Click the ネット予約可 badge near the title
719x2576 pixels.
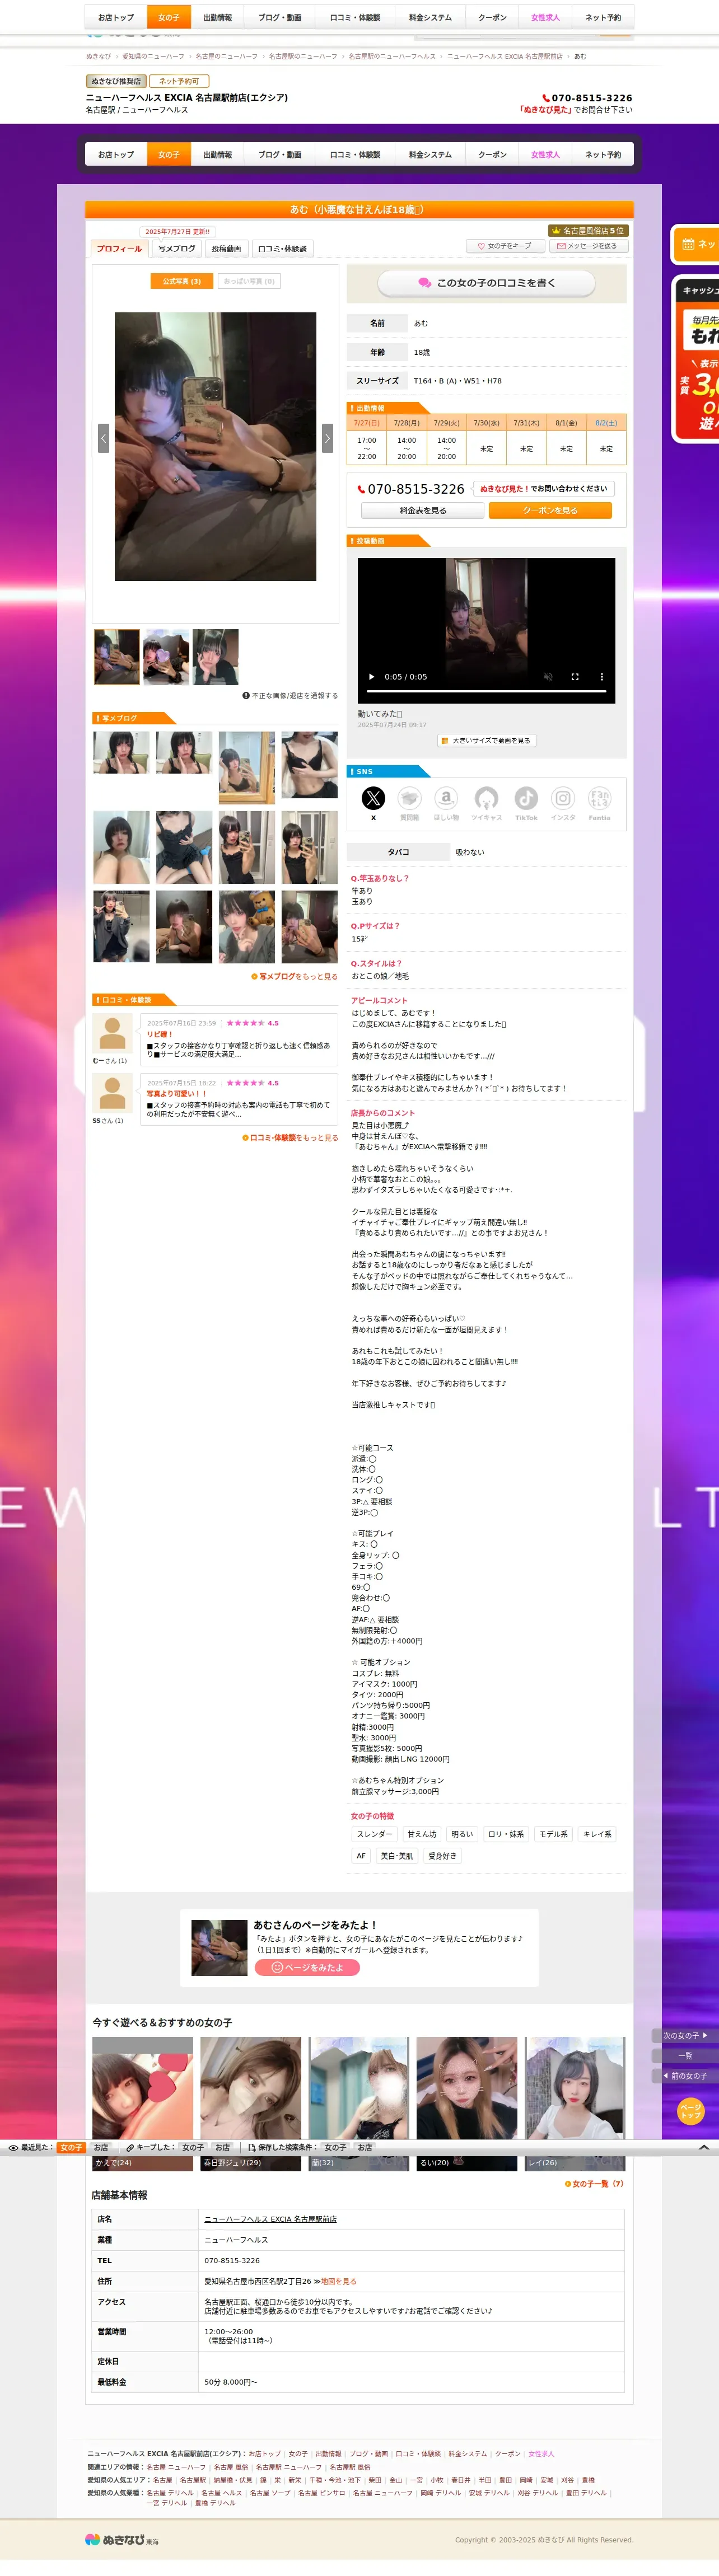(179, 81)
